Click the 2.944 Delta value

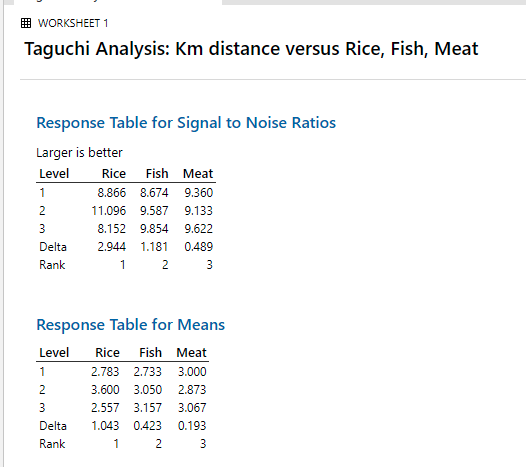tap(111, 247)
